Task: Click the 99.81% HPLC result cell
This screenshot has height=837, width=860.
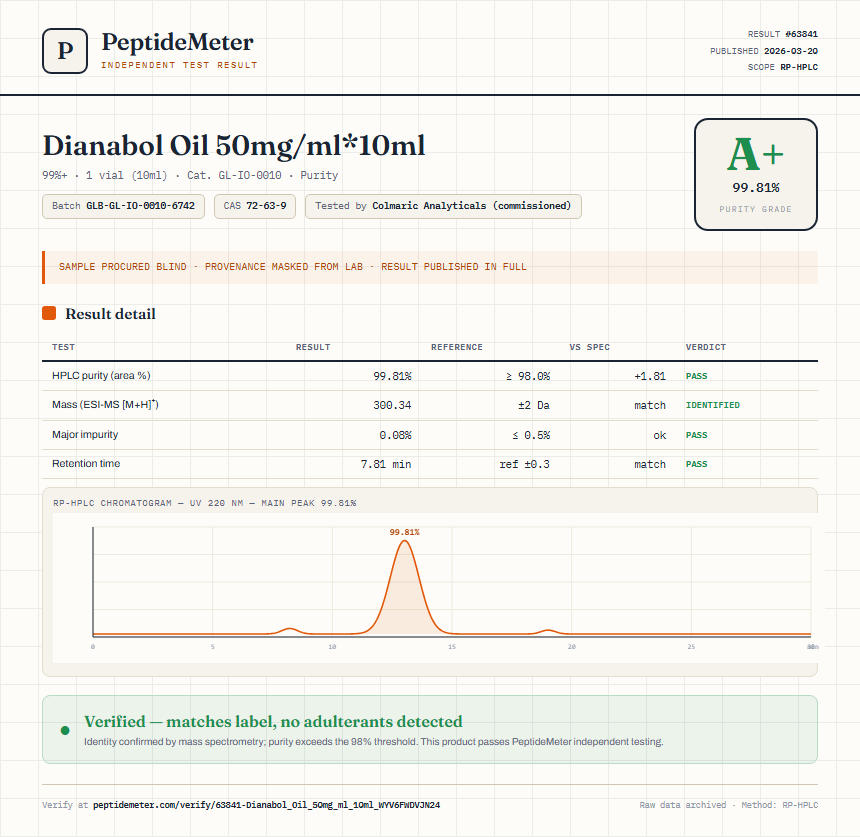Action: (392, 376)
